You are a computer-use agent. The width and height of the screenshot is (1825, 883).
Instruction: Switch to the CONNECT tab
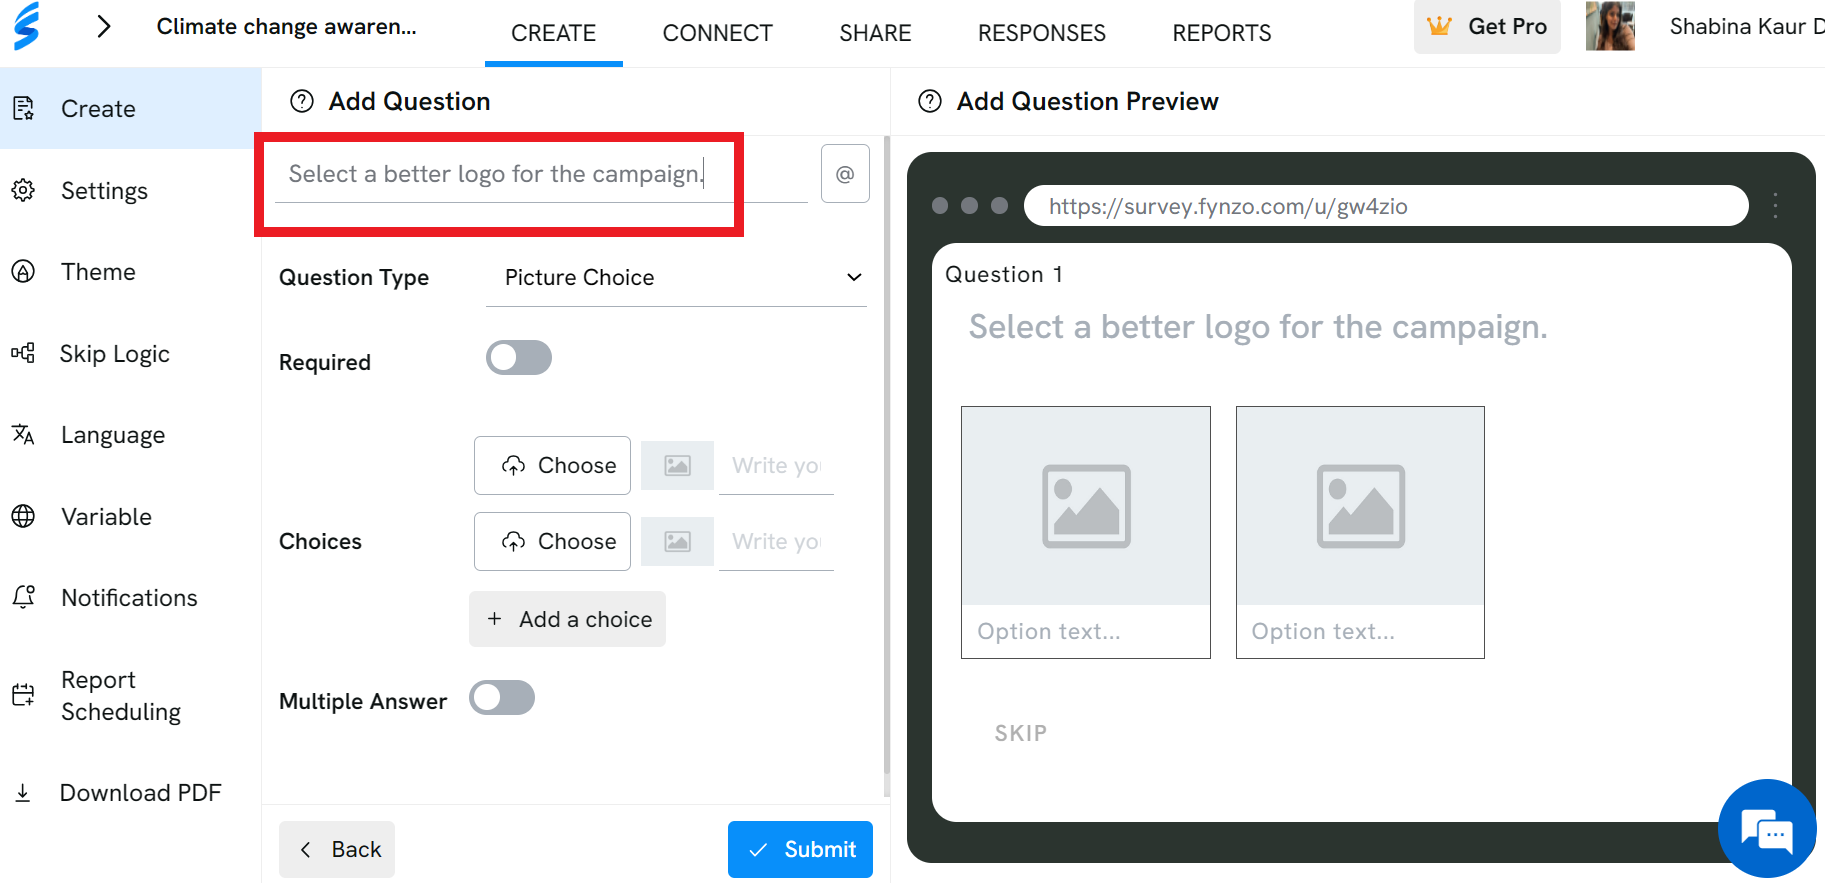[717, 33]
